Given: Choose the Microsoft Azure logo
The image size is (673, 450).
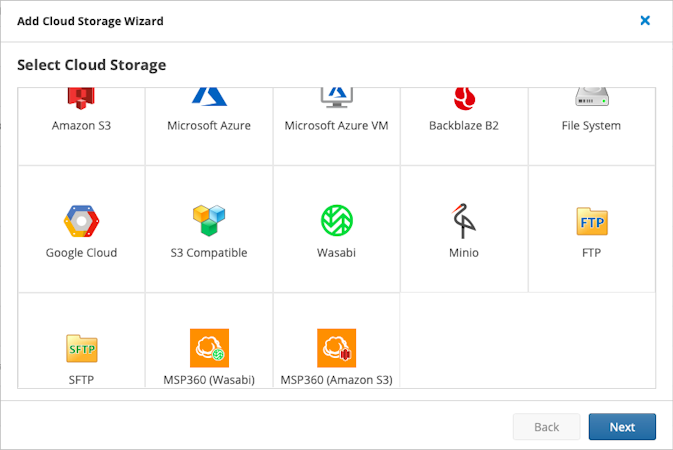Looking at the screenshot, I should point(208,97).
